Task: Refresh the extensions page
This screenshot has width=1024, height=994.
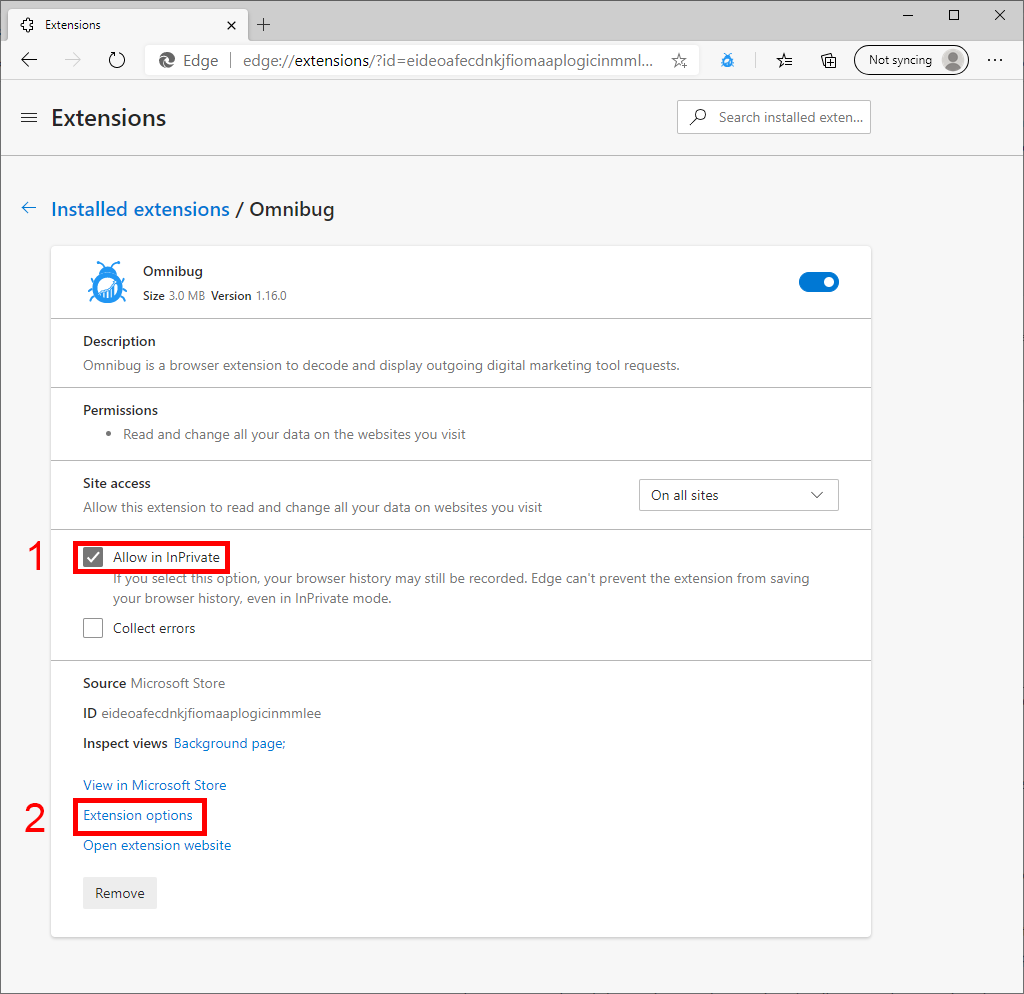Action: 116,60
